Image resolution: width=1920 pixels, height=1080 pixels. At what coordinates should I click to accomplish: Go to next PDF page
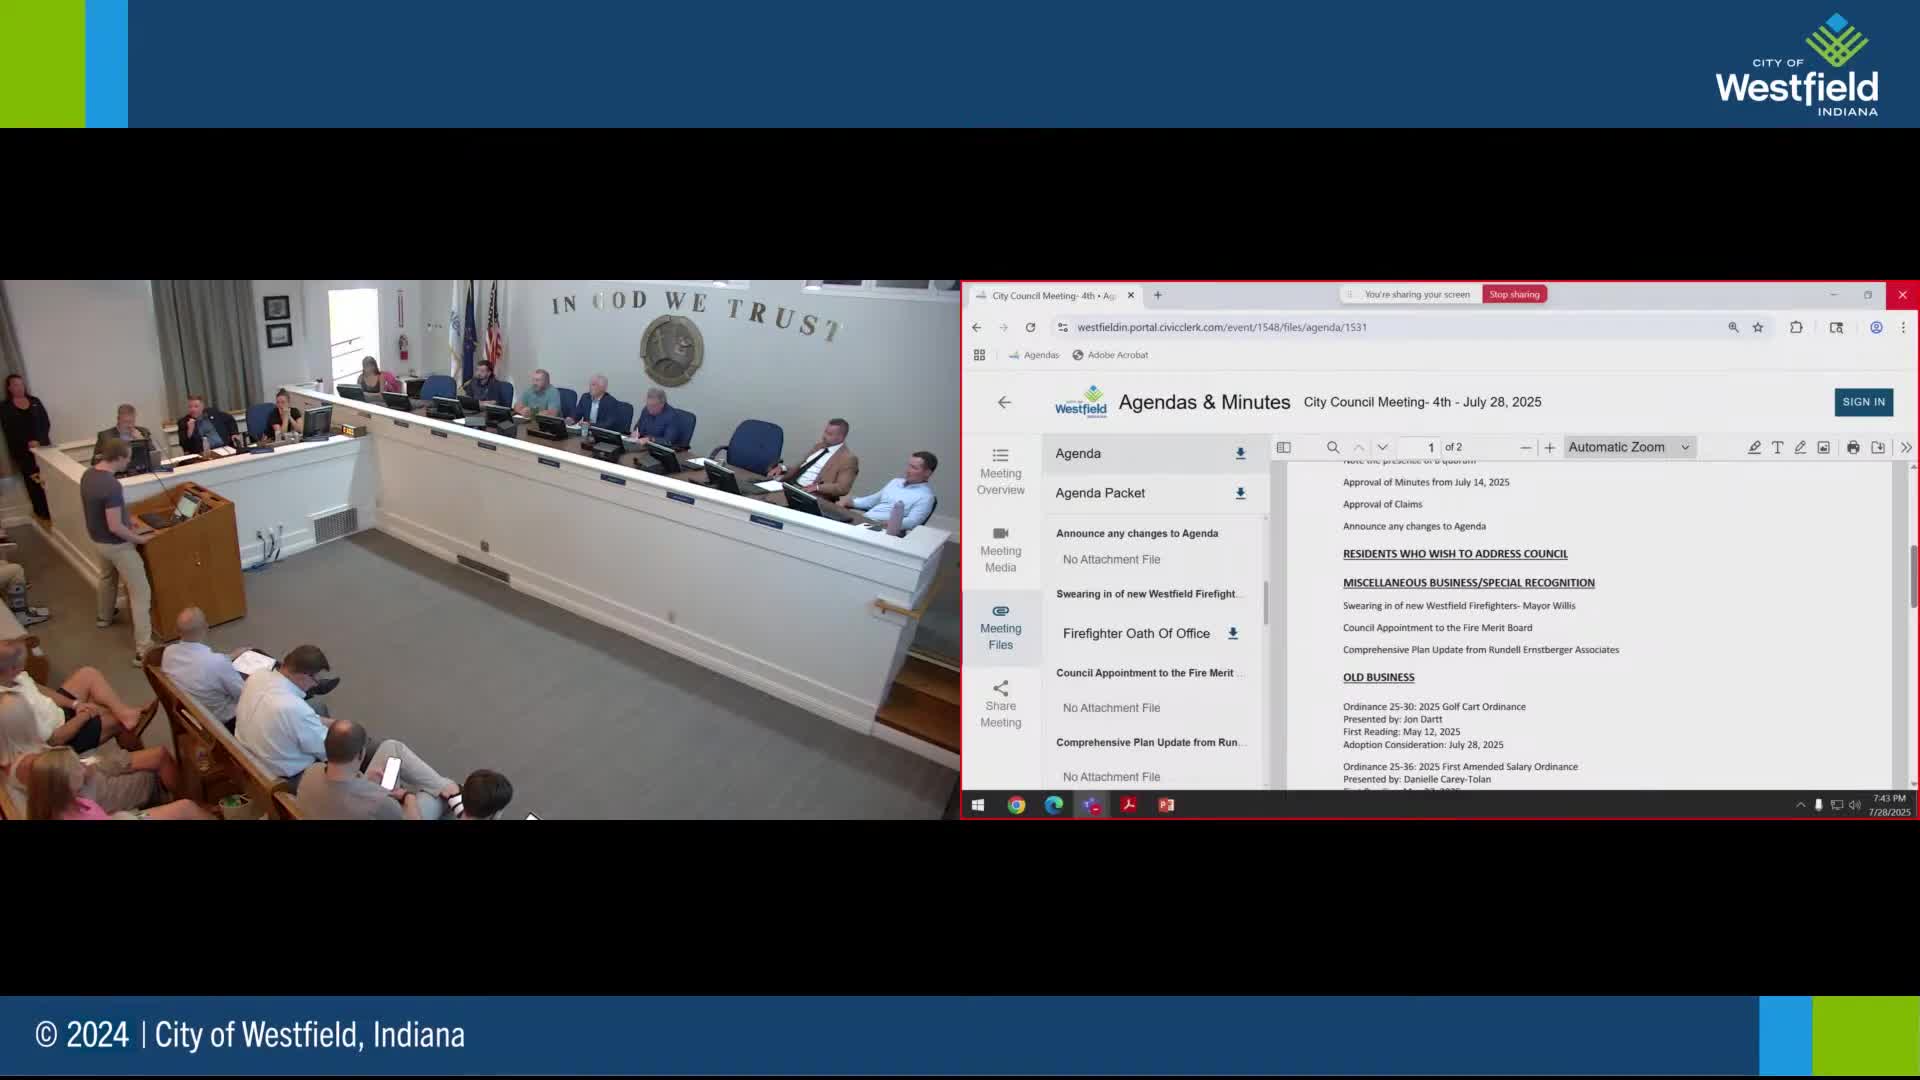(1383, 447)
